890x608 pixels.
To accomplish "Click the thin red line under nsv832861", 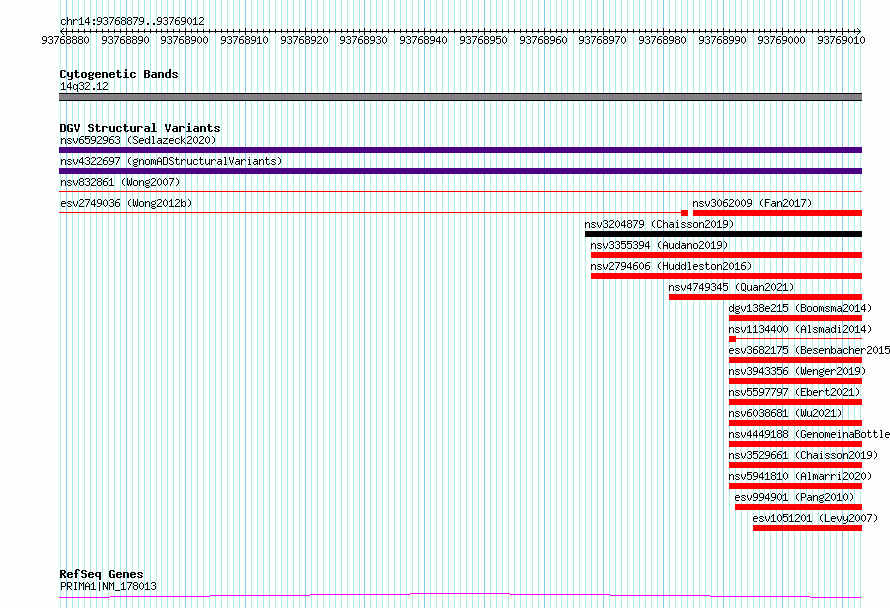I will pyautogui.click(x=460, y=192).
